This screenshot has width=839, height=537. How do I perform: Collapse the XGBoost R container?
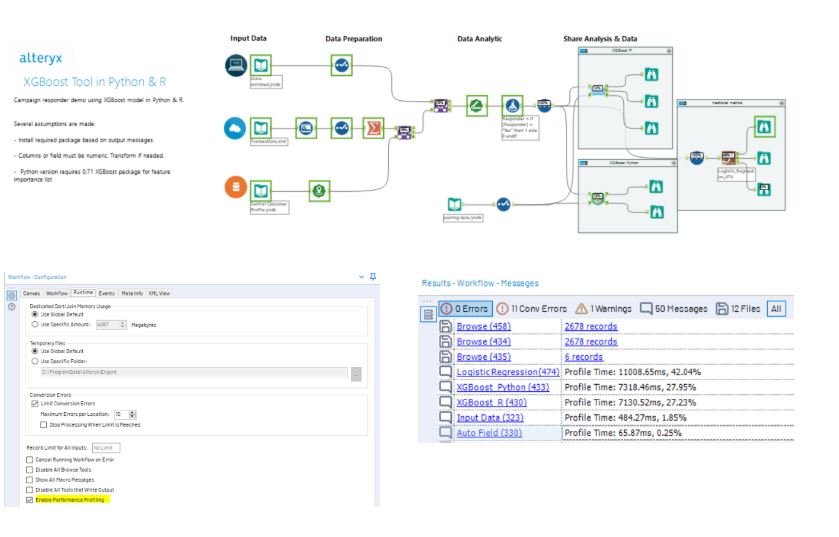669,51
